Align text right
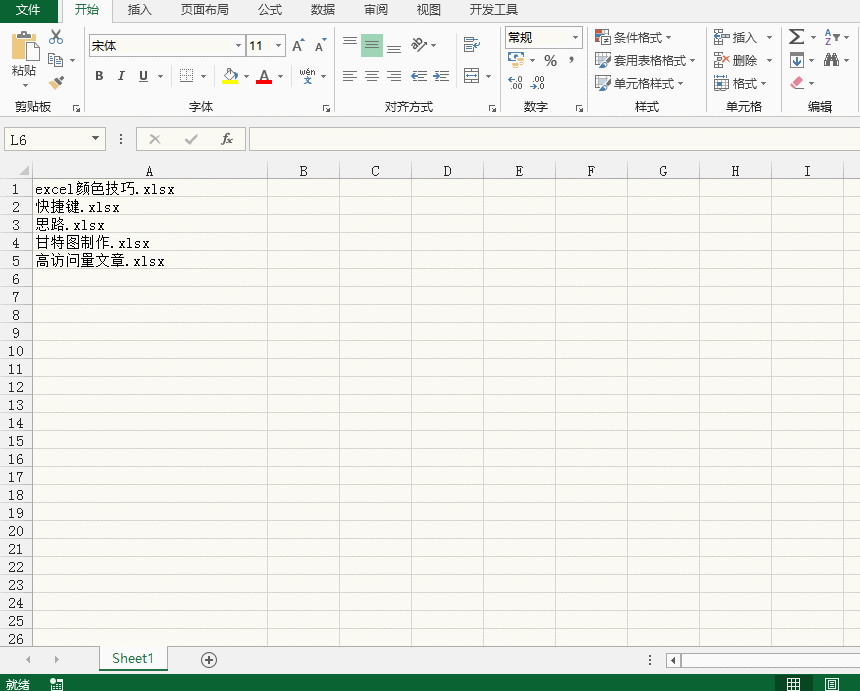The height and width of the screenshot is (691, 860). pos(394,76)
